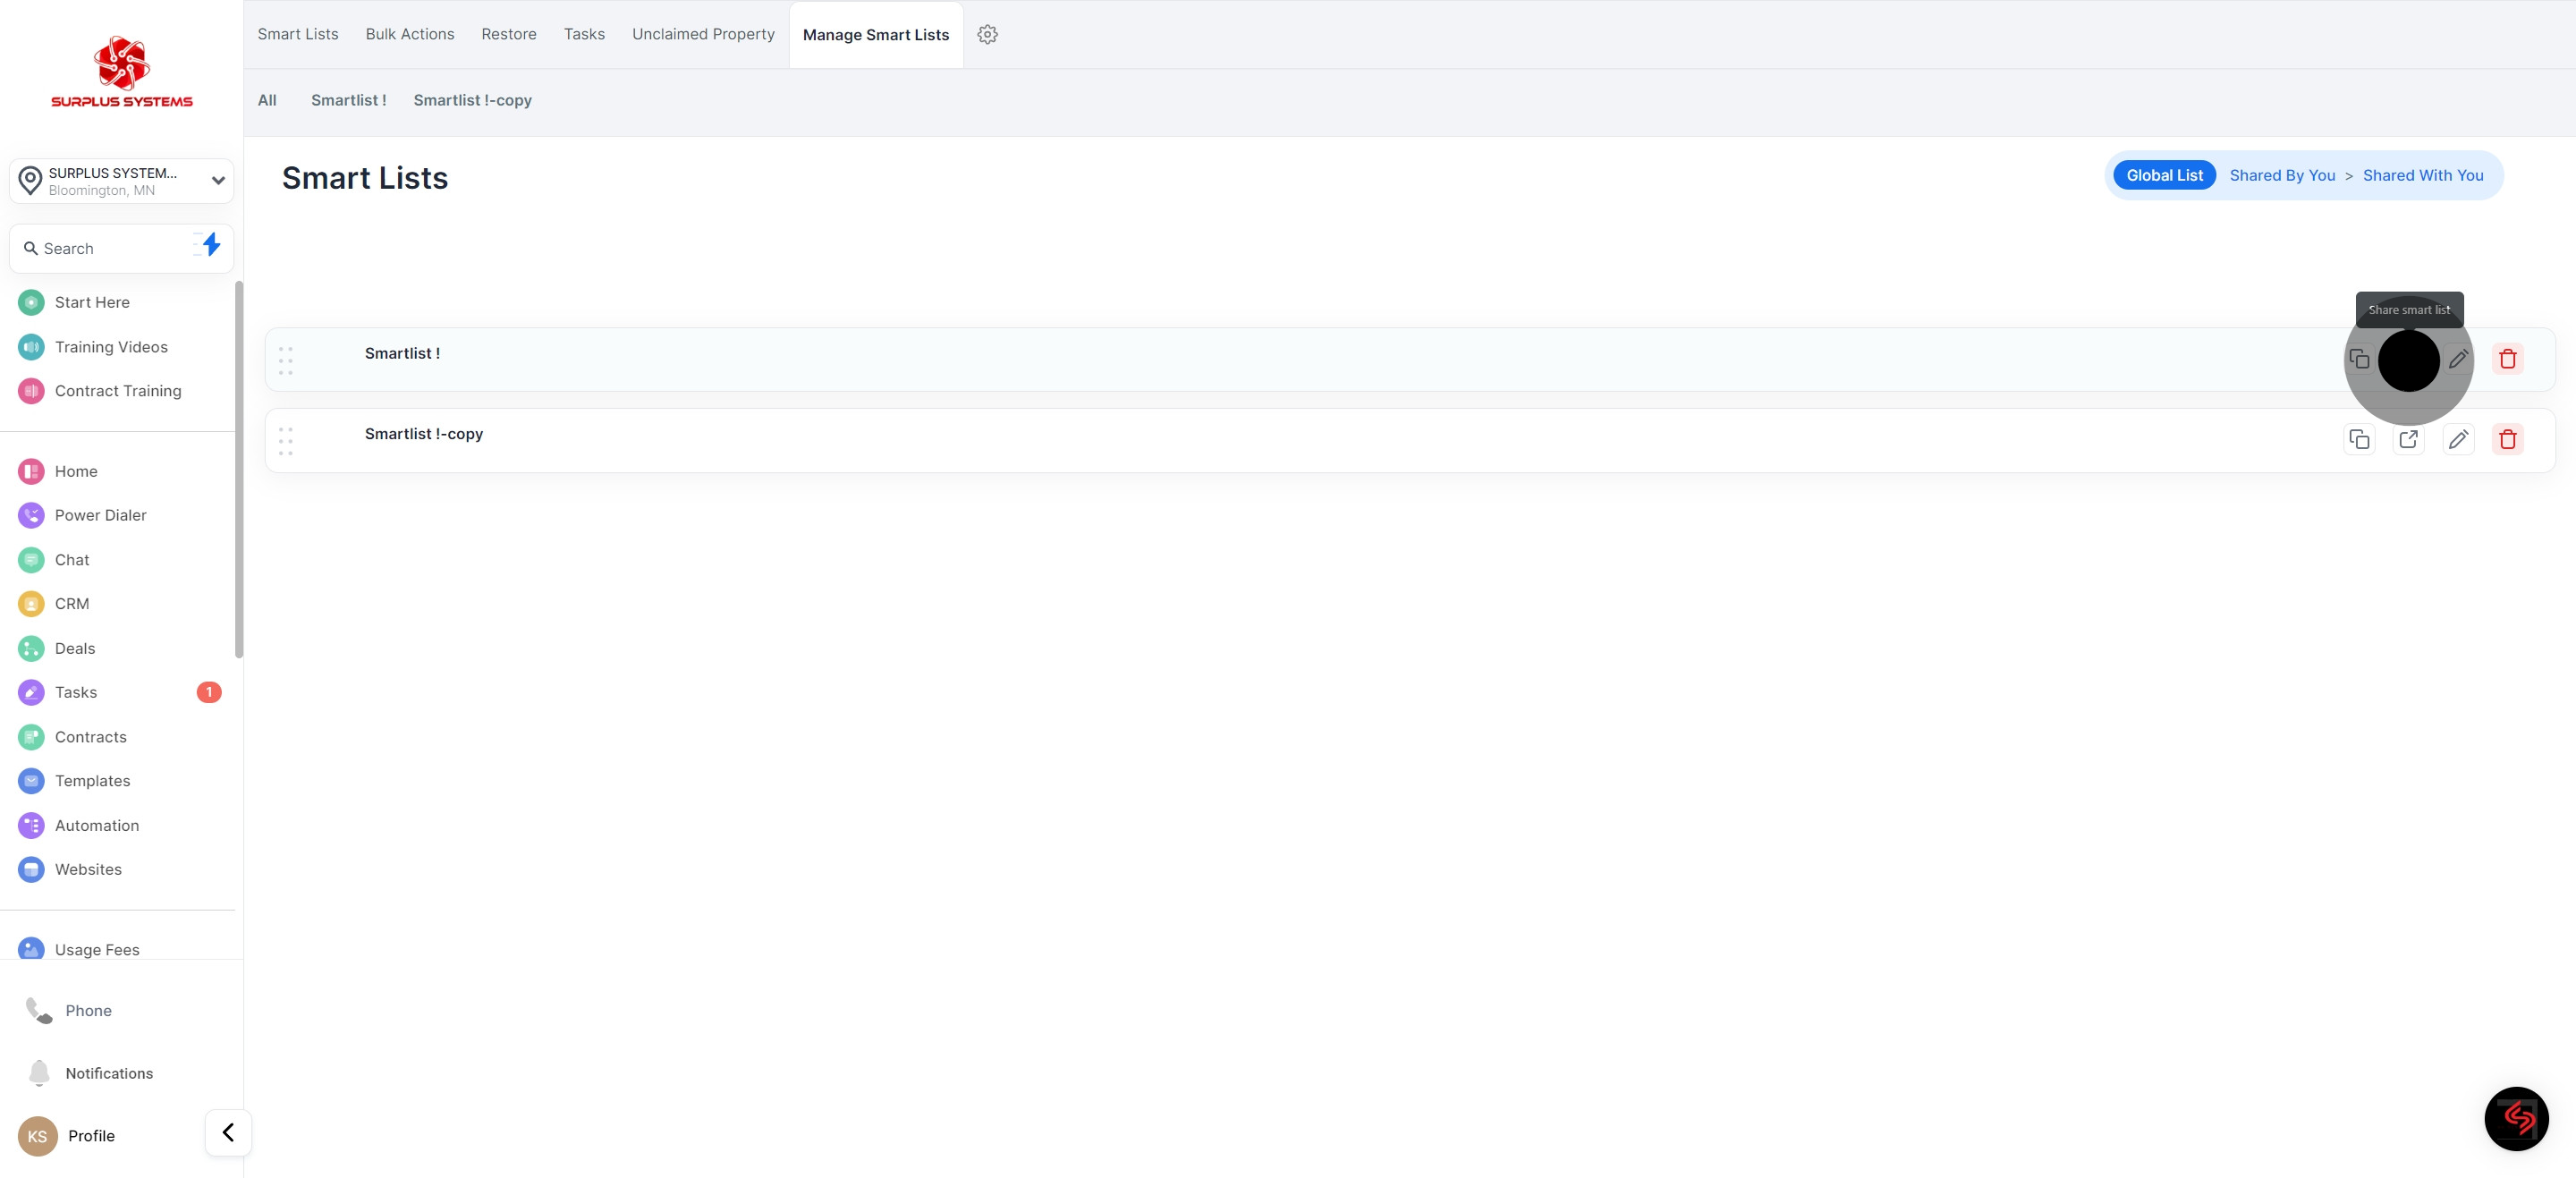Open the Smartlist !-copy sub-tab link

(x=472, y=101)
